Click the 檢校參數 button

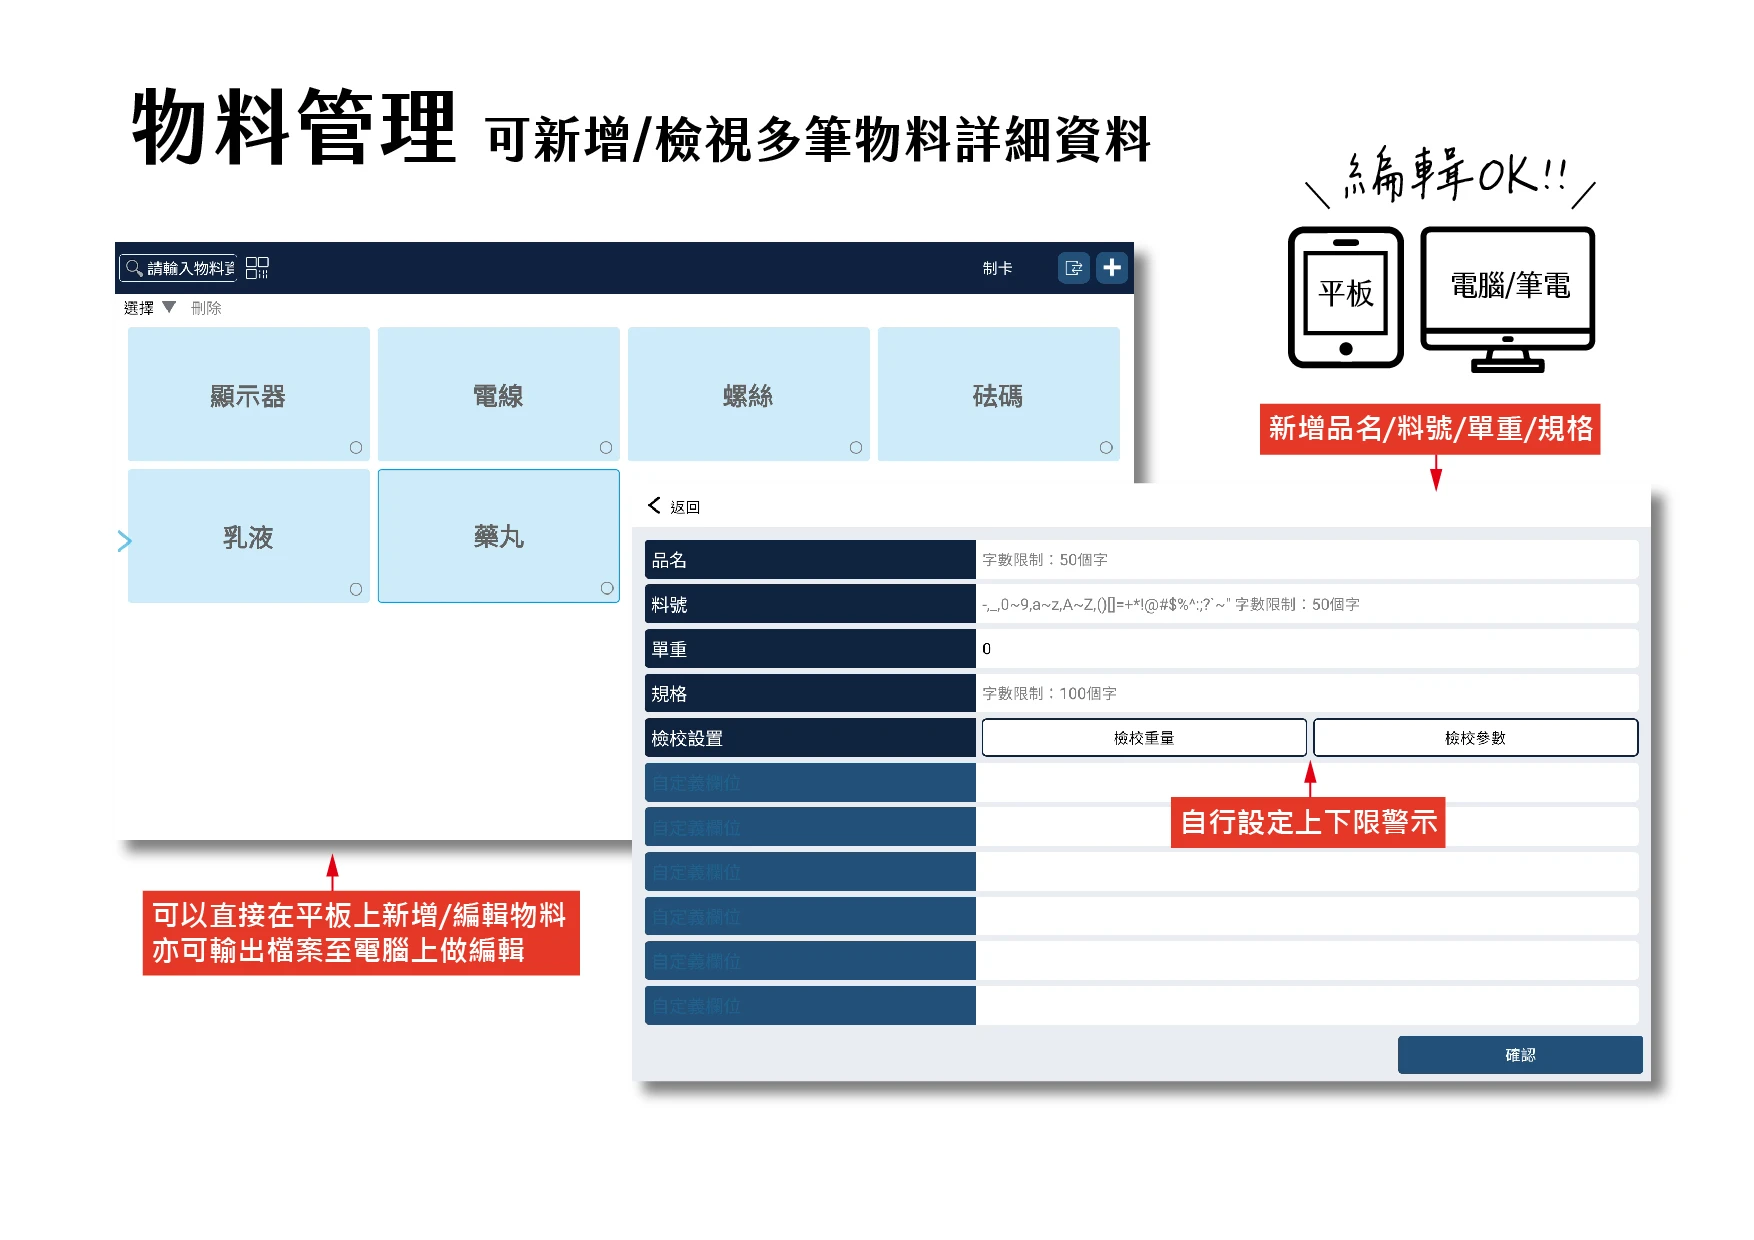1475,738
